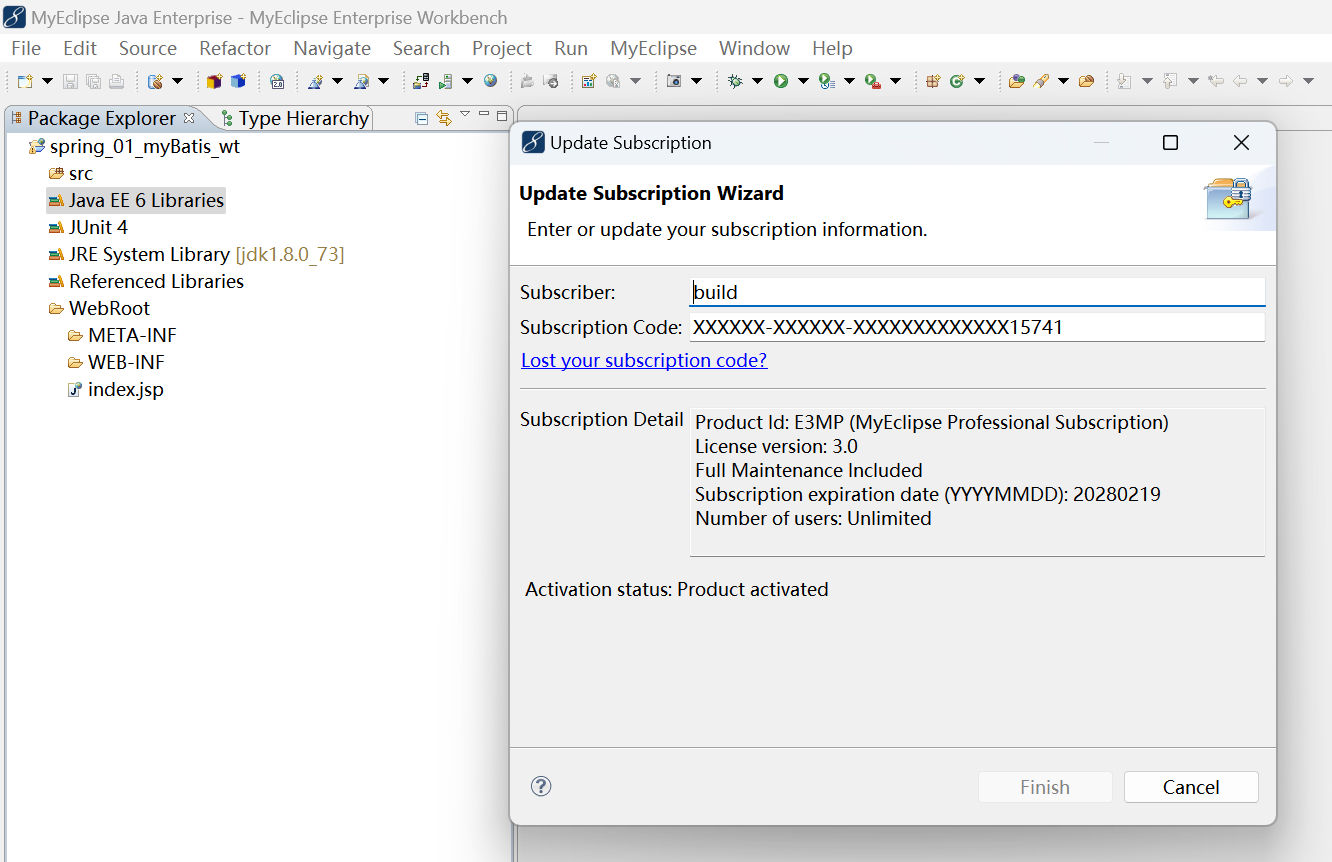This screenshot has width=1332, height=862.
Task: Click Collapse All in Package Explorer
Action: pos(422,118)
